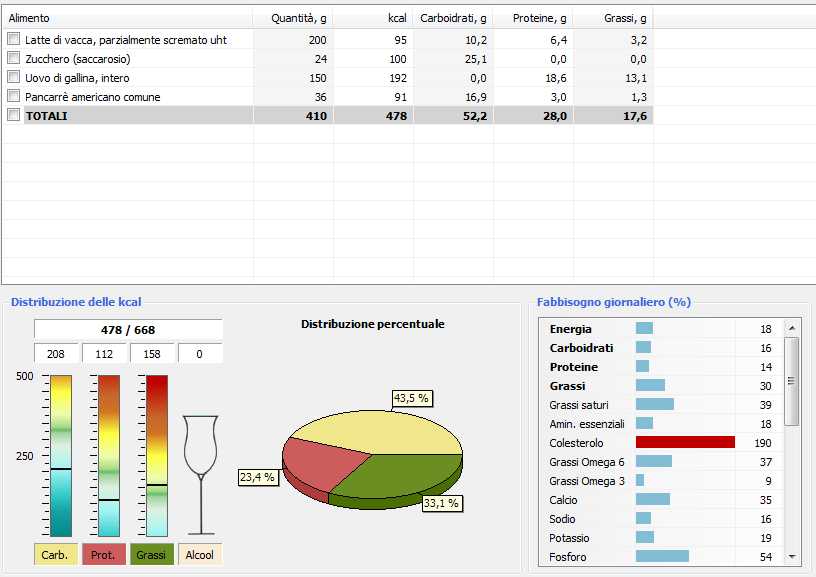Sort by the Proteine, g column header

[x=533, y=18]
